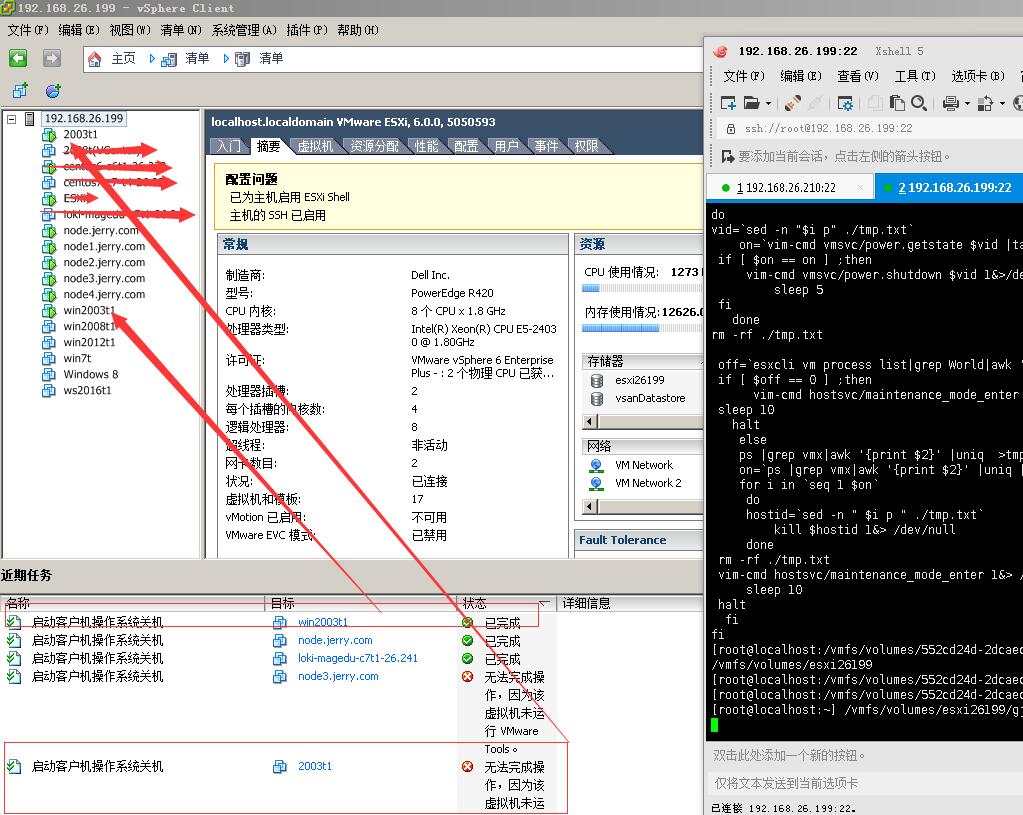Click the 名称 column header in recent tasks
This screenshot has height=815, width=1023.
click(132, 604)
